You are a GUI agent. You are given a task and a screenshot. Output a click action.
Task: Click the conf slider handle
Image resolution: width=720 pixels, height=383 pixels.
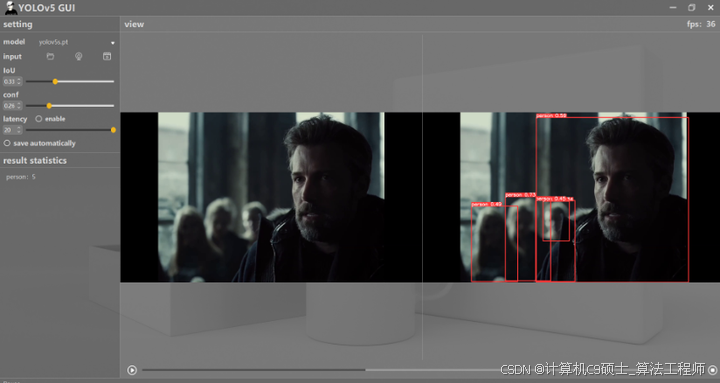pyautogui.click(x=49, y=106)
